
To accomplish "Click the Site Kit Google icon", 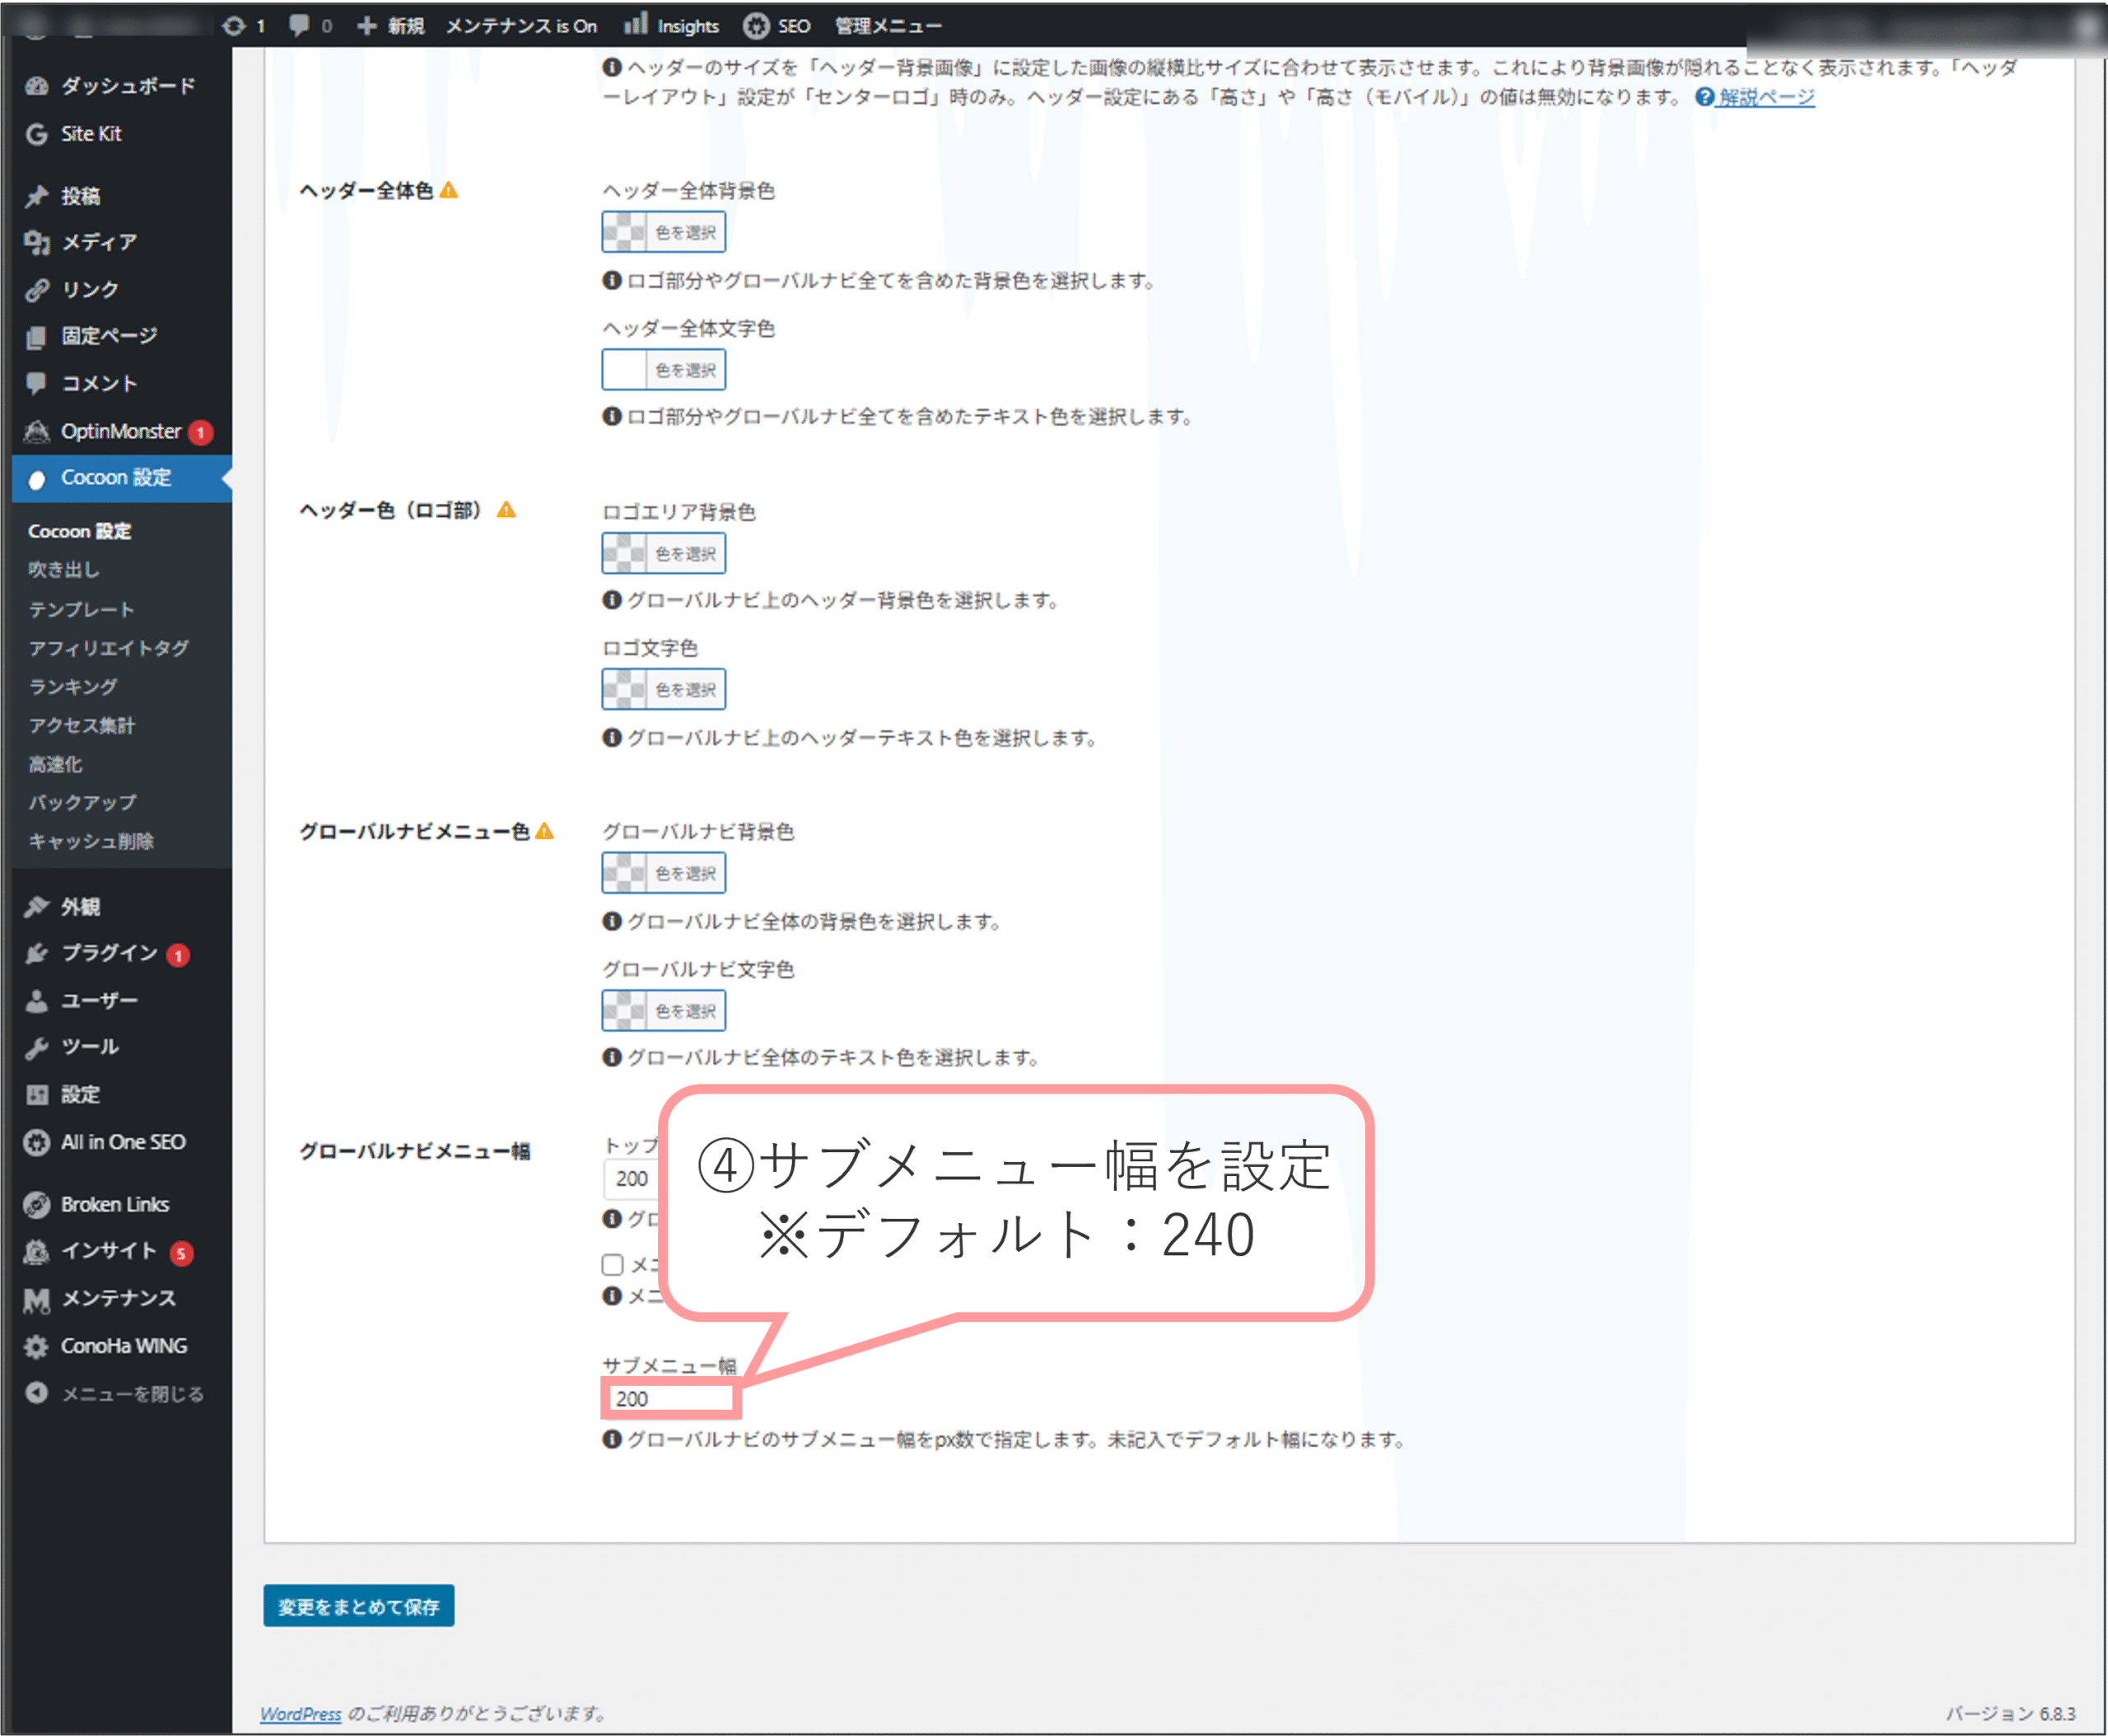I will [x=37, y=134].
